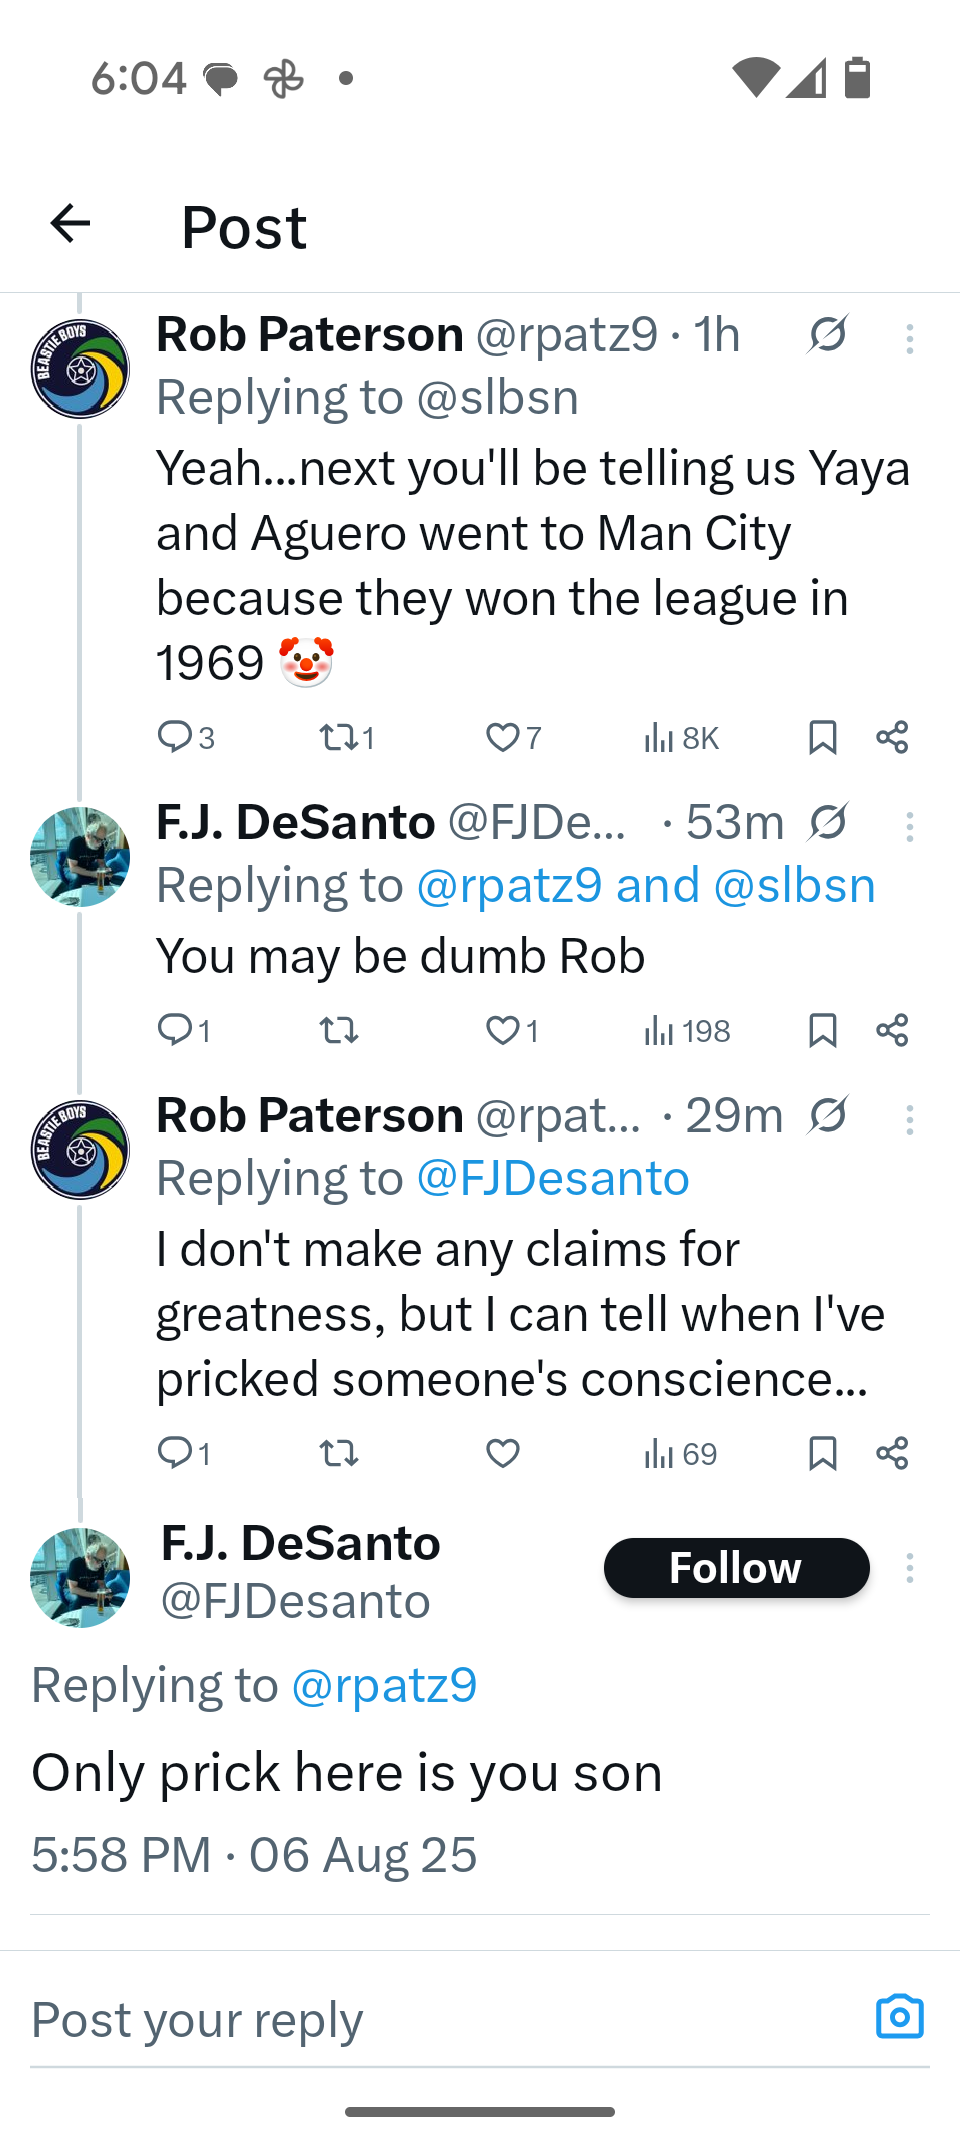View analytics for the 69-view reply
Screen dimensions: 960x2142
click(680, 1453)
